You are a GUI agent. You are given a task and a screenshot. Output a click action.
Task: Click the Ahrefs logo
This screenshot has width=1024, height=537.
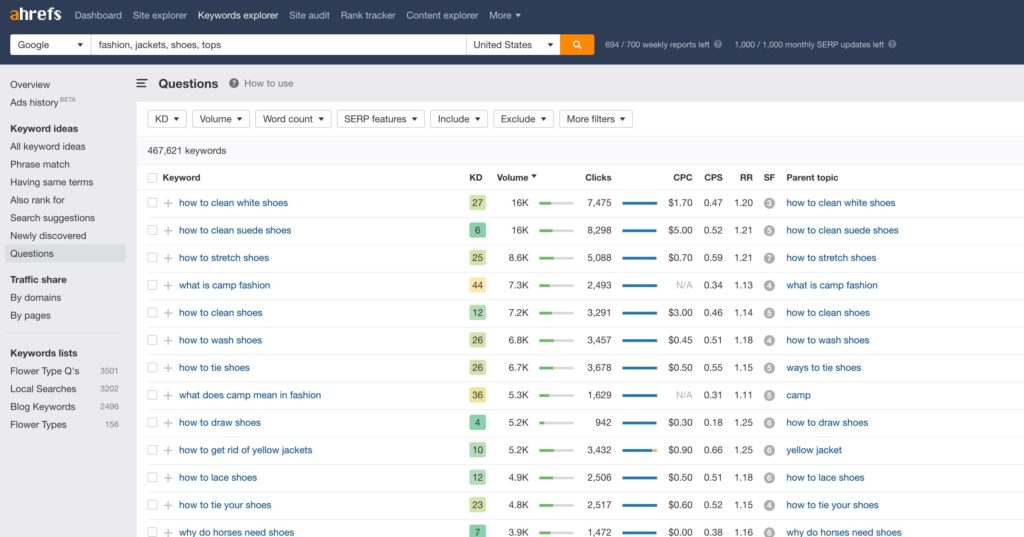coord(35,14)
